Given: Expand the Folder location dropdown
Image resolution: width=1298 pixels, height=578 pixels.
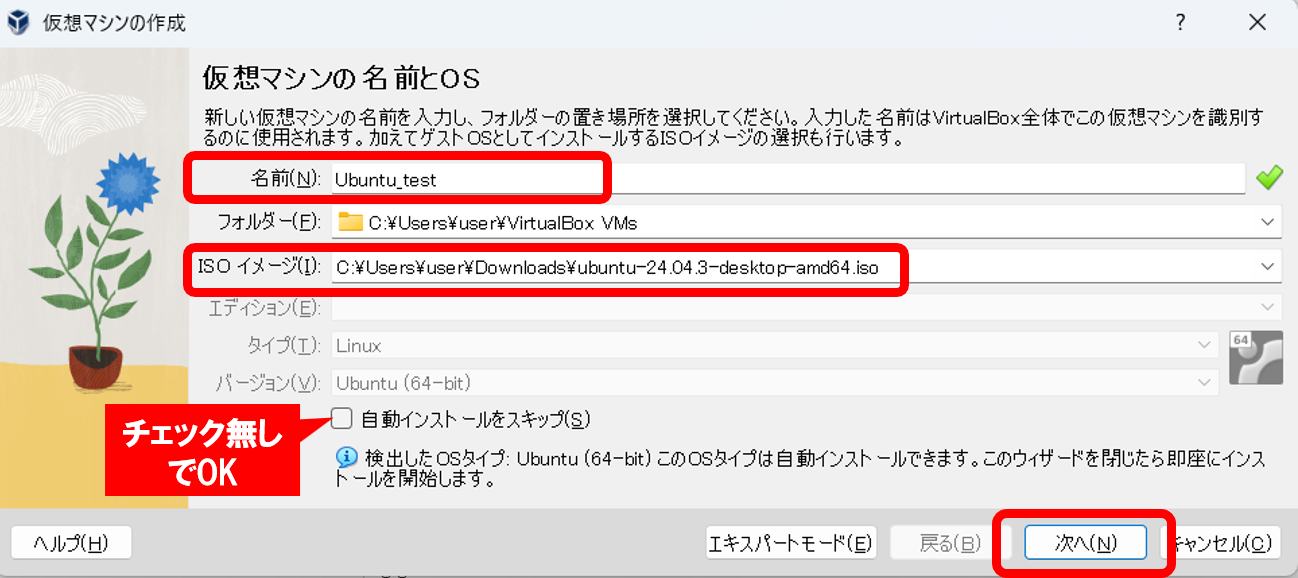Looking at the screenshot, I should (x=1268, y=222).
